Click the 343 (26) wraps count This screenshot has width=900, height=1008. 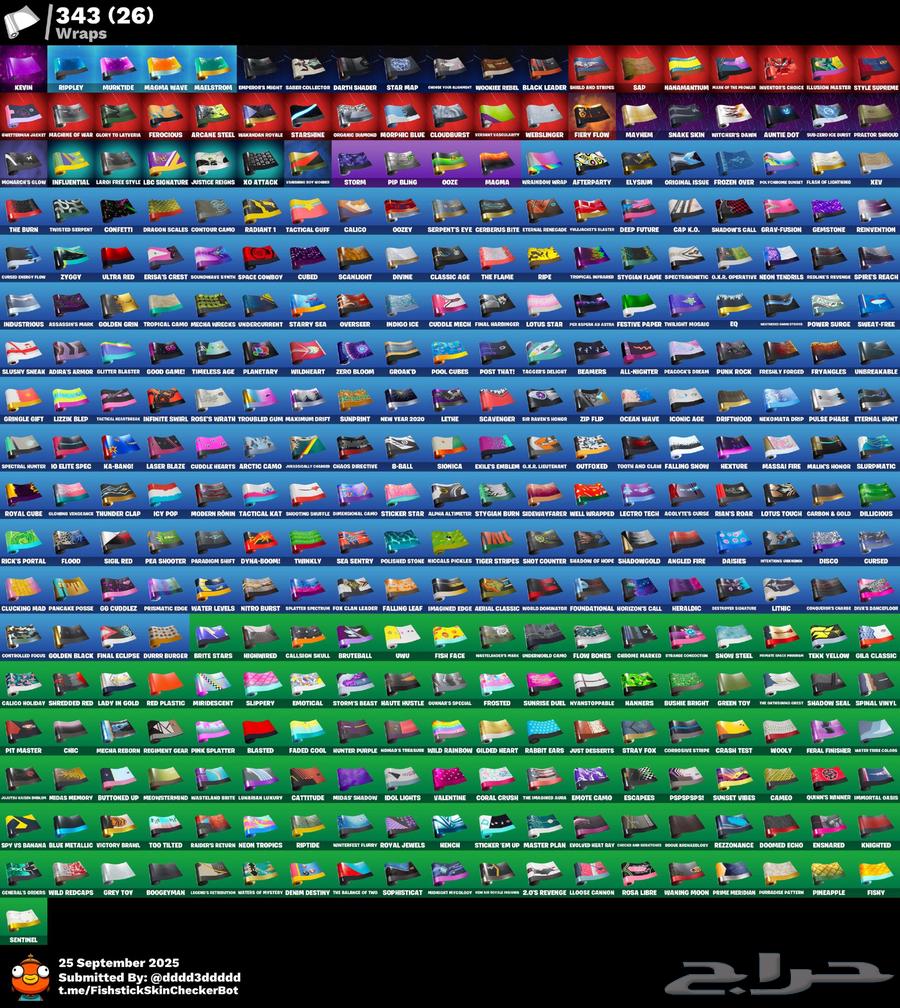click(99, 14)
